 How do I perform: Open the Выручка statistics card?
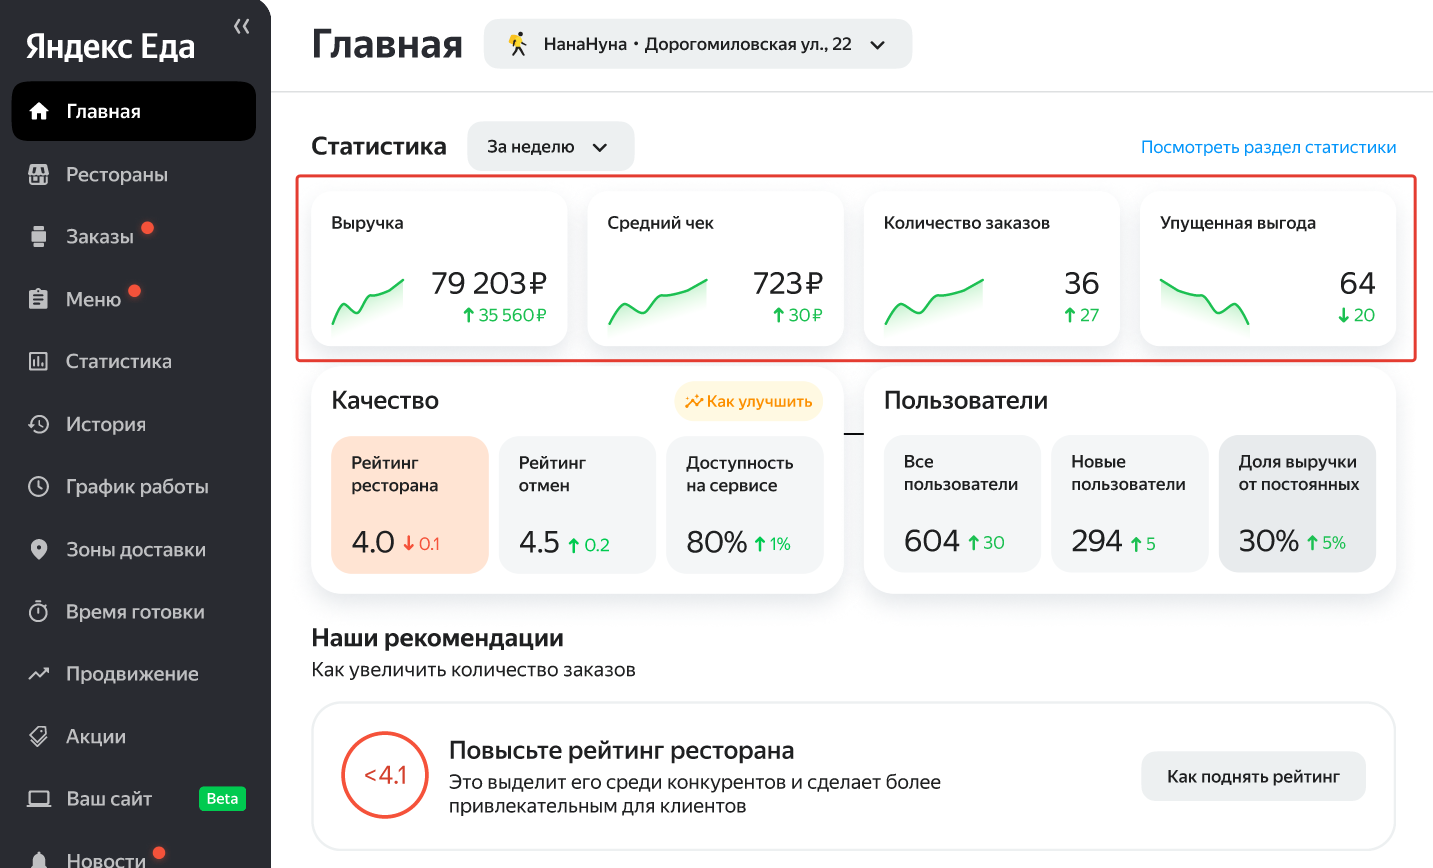pos(439,270)
